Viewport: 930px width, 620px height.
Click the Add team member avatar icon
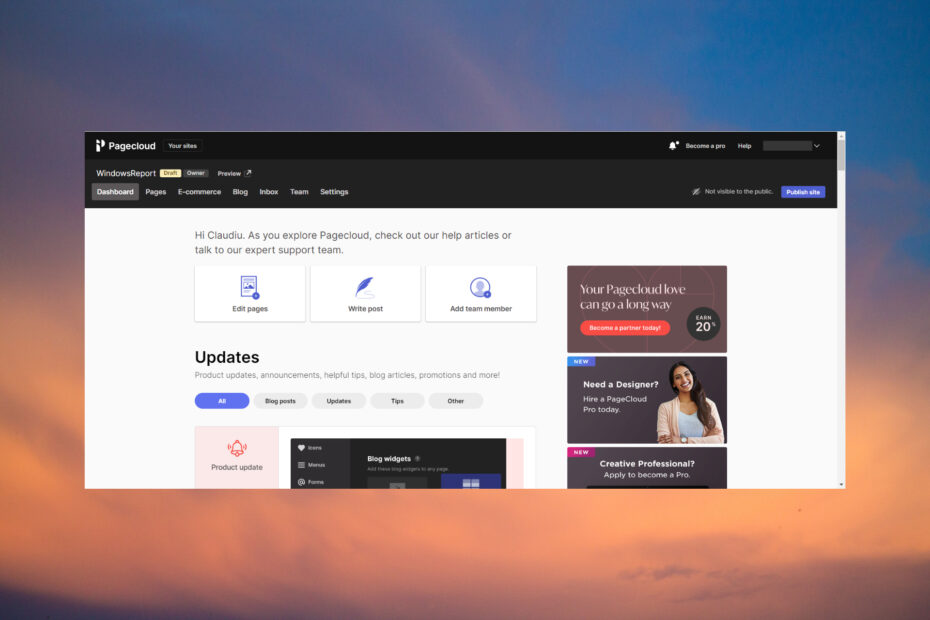click(x=480, y=288)
